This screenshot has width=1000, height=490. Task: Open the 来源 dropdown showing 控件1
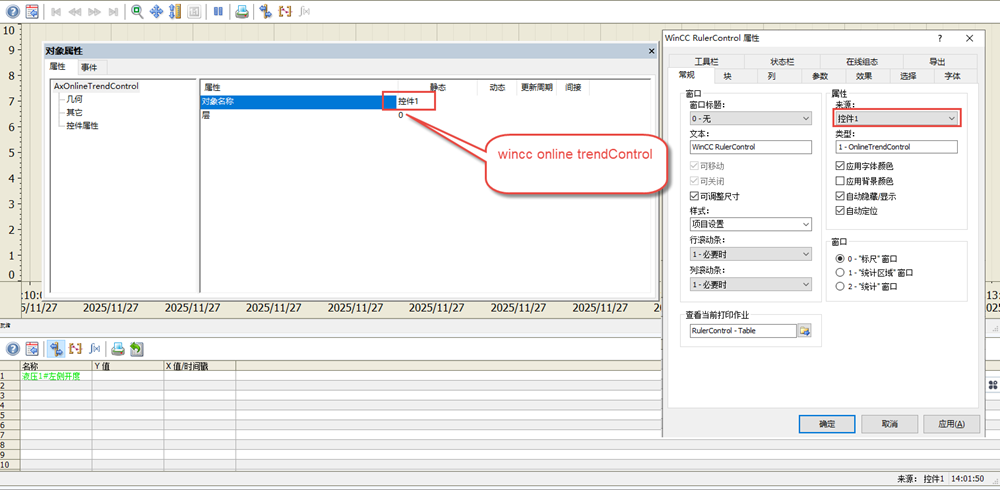tap(896, 118)
